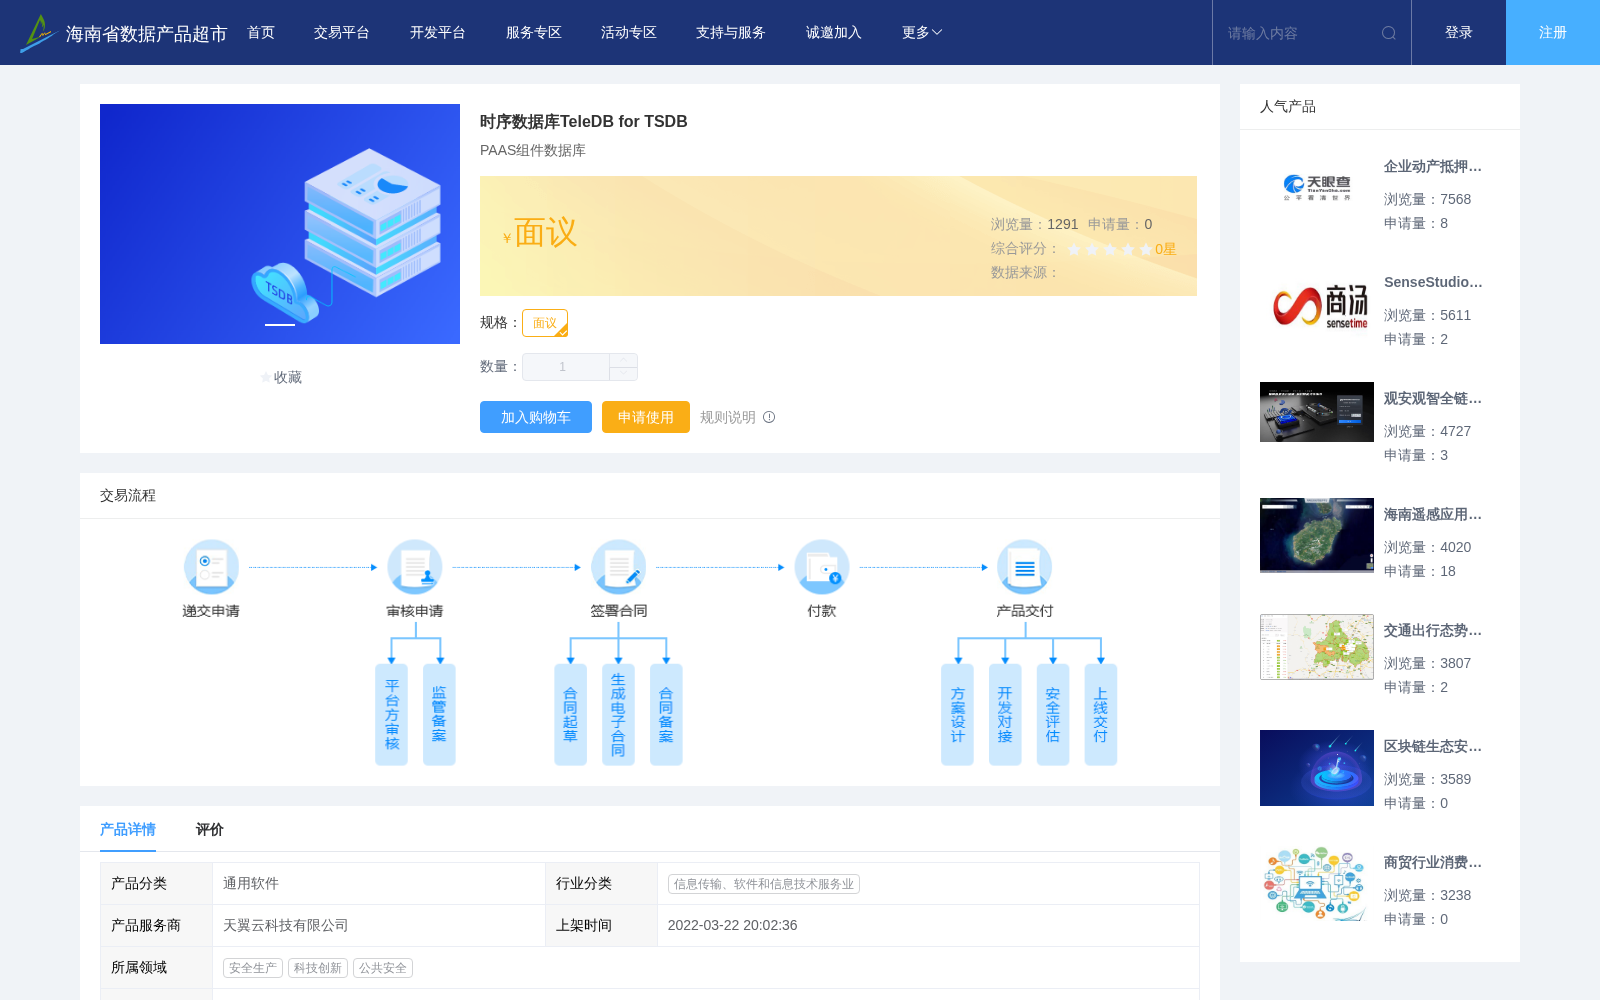The height and width of the screenshot is (1000, 1600).
Task: Open 支持与服务 navigation item
Action: tap(731, 33)
